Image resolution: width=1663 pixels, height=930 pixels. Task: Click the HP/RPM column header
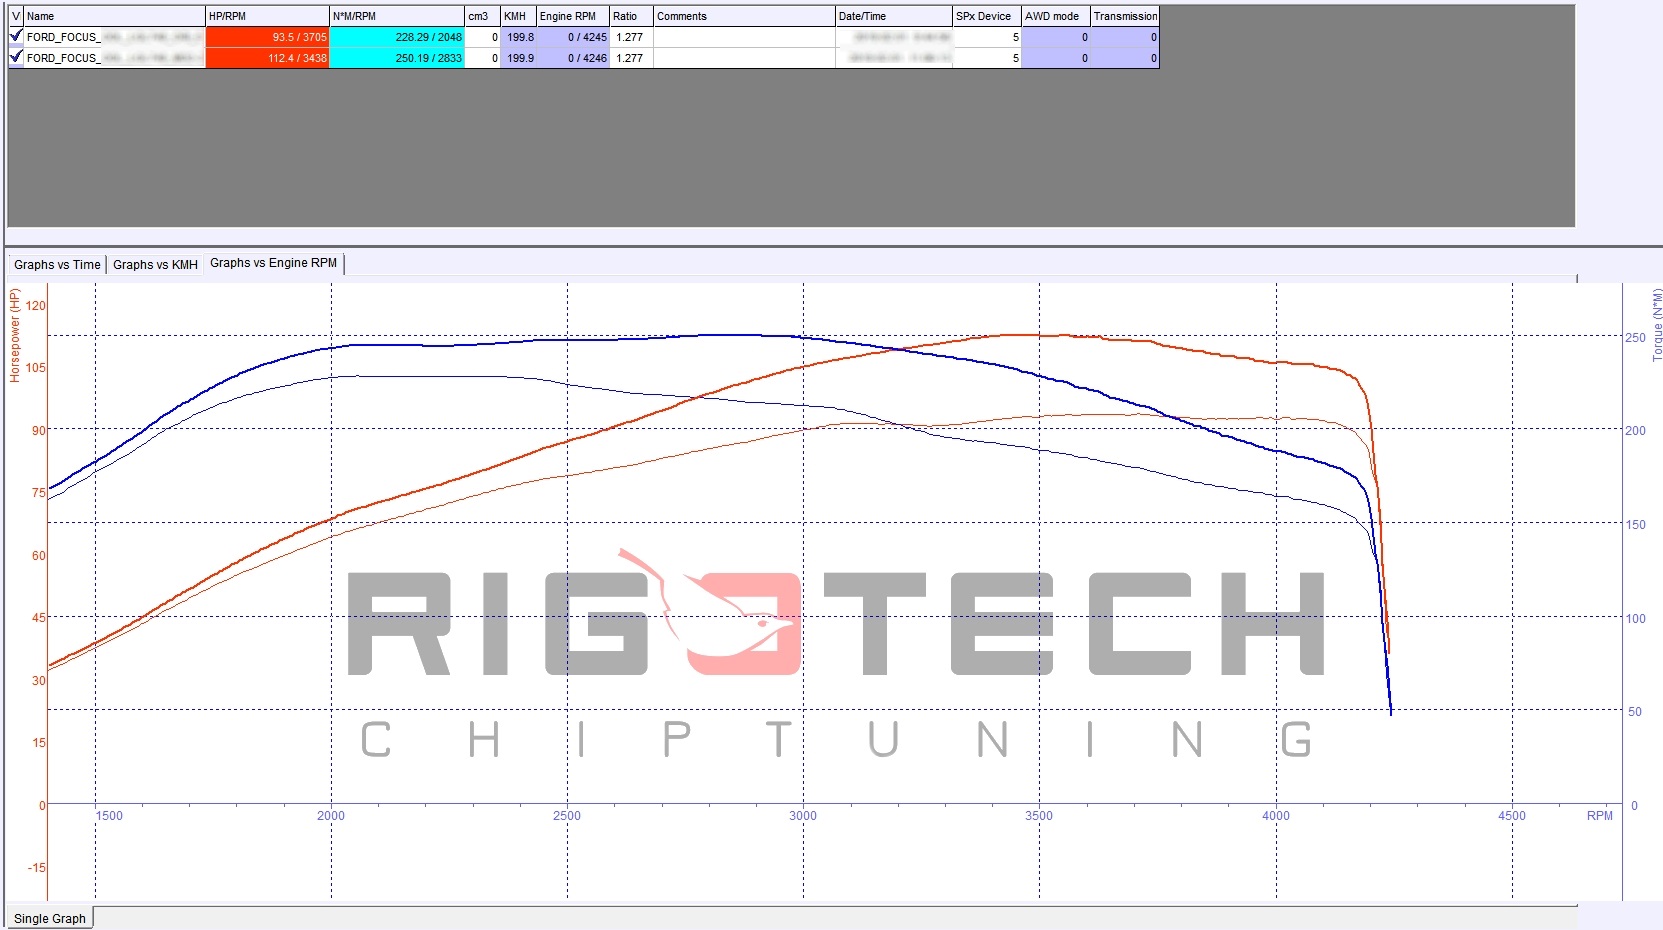point(267,16)
